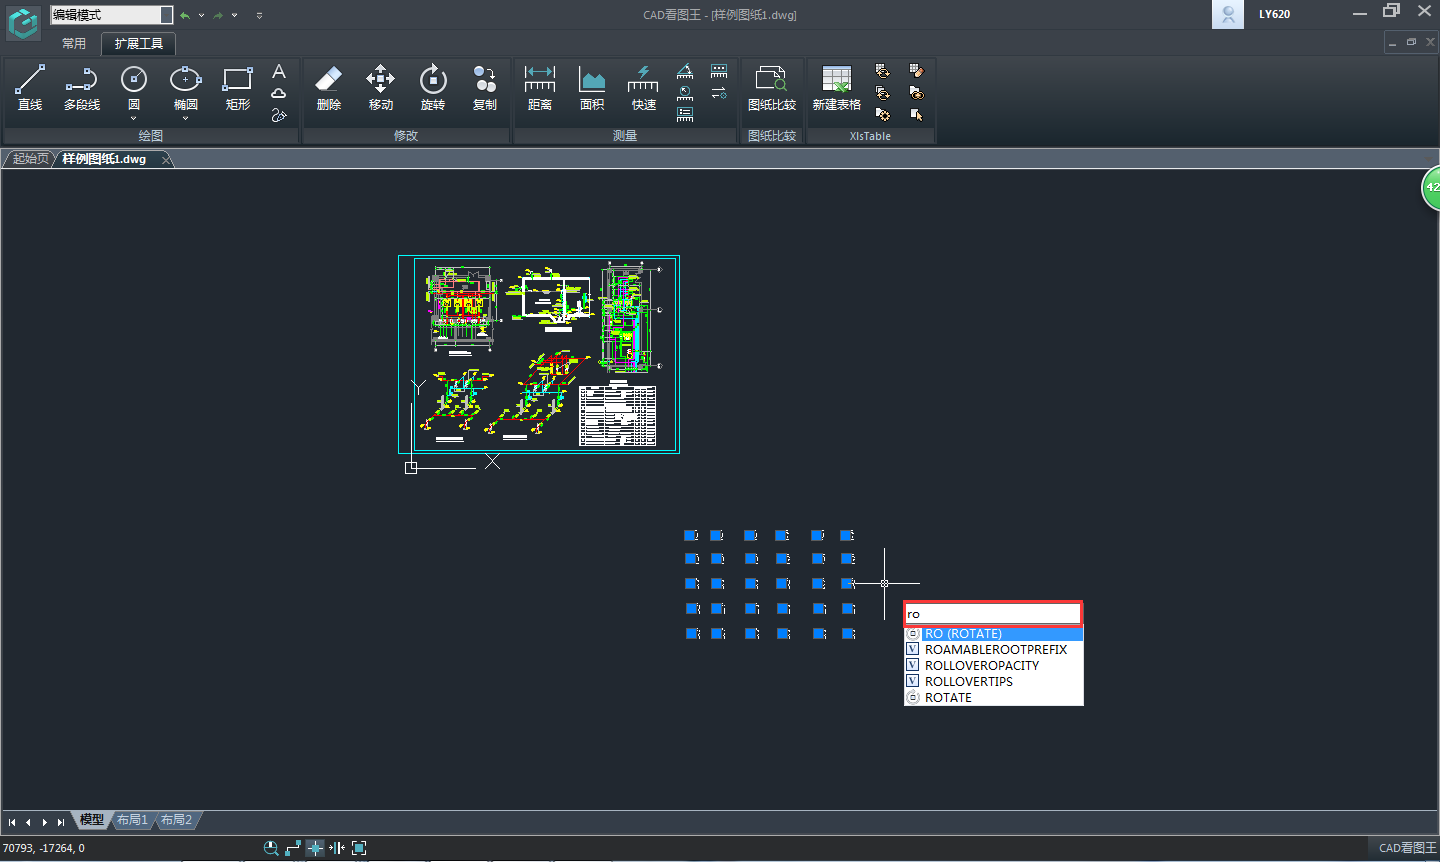This screenshot has width=1440, height=862.
Task: Choose ROLLOVERTIPS from the autocomplete list
Action: tap(968, 682)
